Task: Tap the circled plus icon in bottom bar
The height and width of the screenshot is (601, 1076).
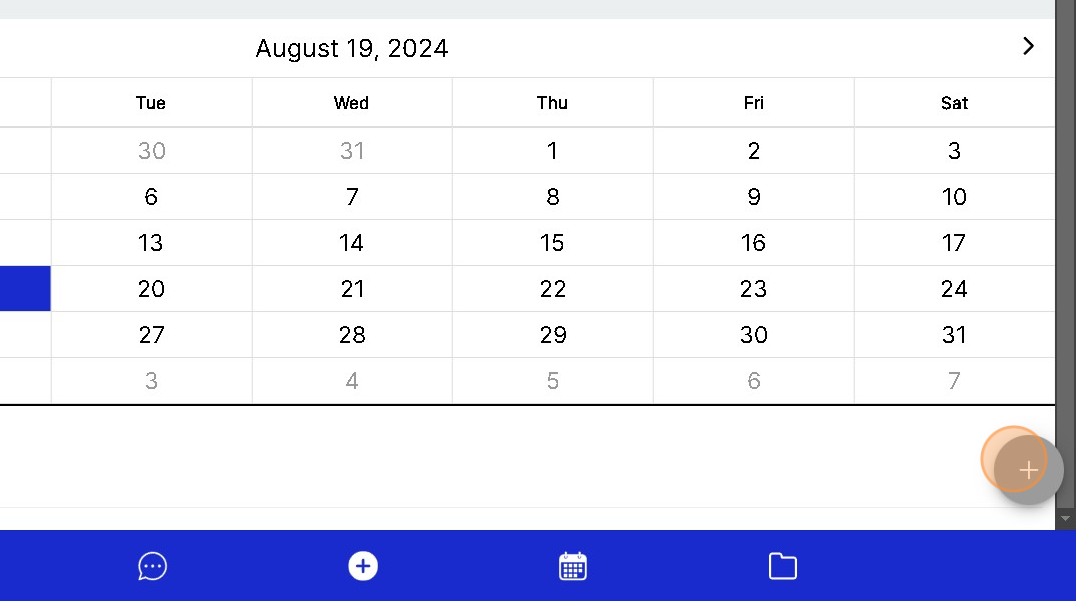Action: (x=363, y=566)
